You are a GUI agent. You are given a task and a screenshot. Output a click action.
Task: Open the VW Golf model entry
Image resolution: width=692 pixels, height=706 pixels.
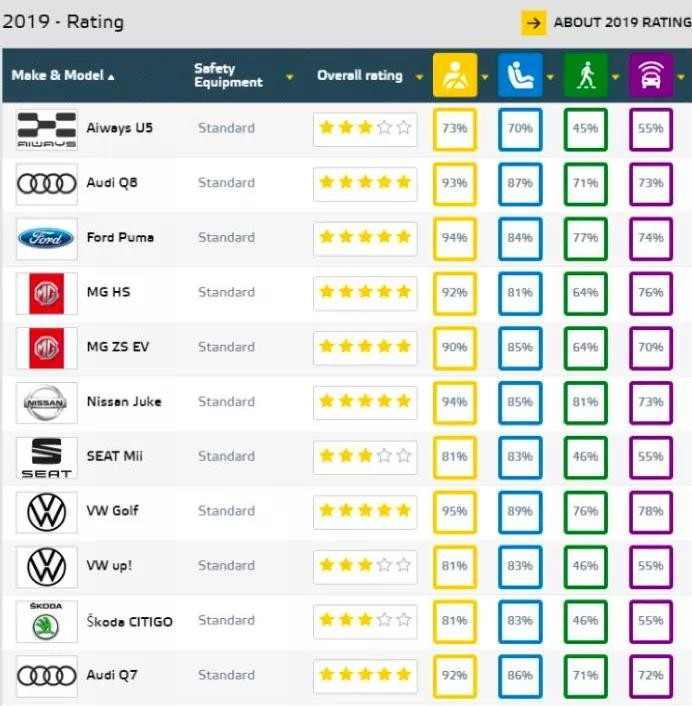tap(113, 511)
